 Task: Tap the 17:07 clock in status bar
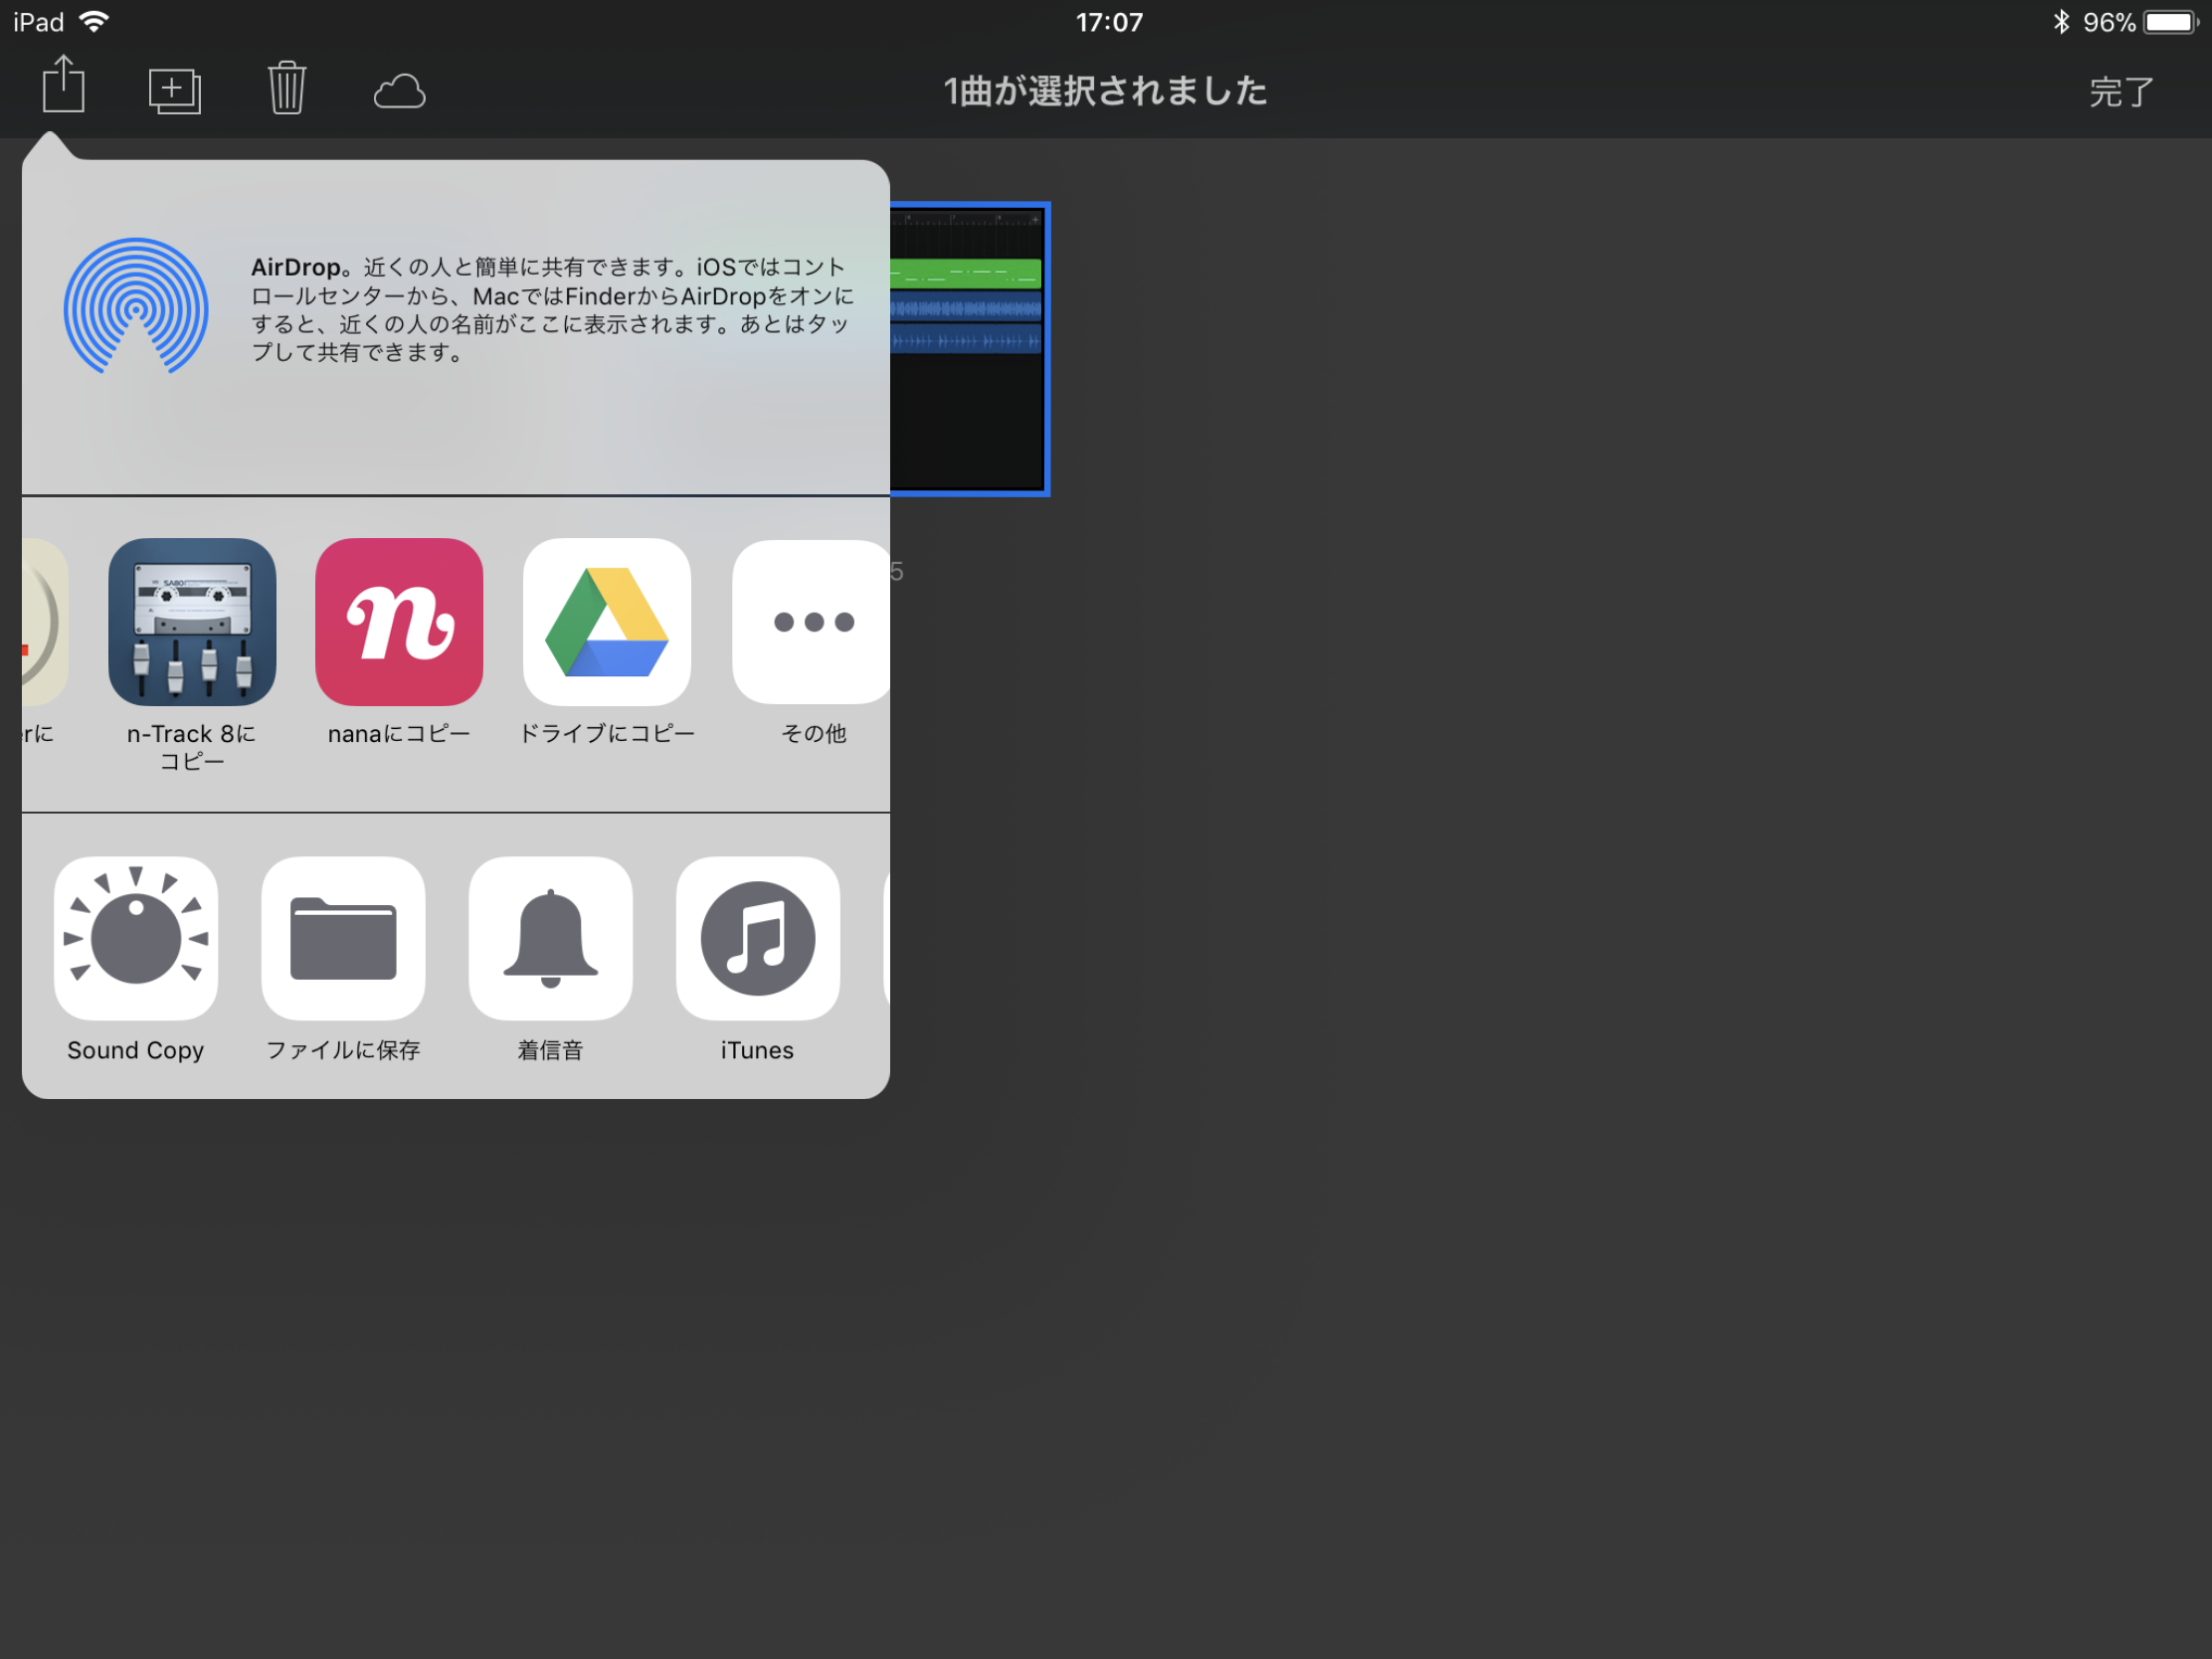pyautogui.click(x=1109, y=22)
